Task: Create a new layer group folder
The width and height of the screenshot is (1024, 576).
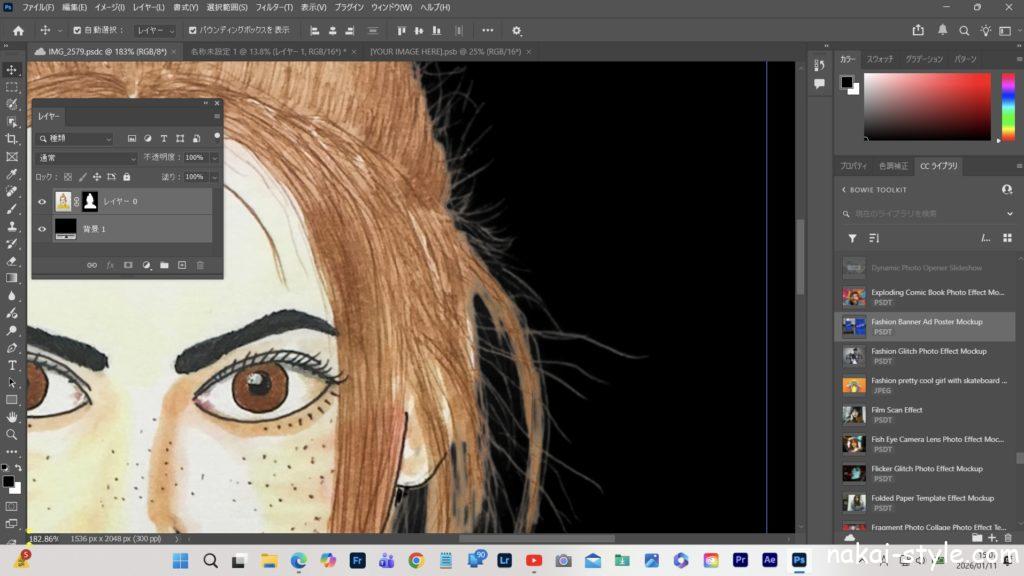Action: [164, 265]
